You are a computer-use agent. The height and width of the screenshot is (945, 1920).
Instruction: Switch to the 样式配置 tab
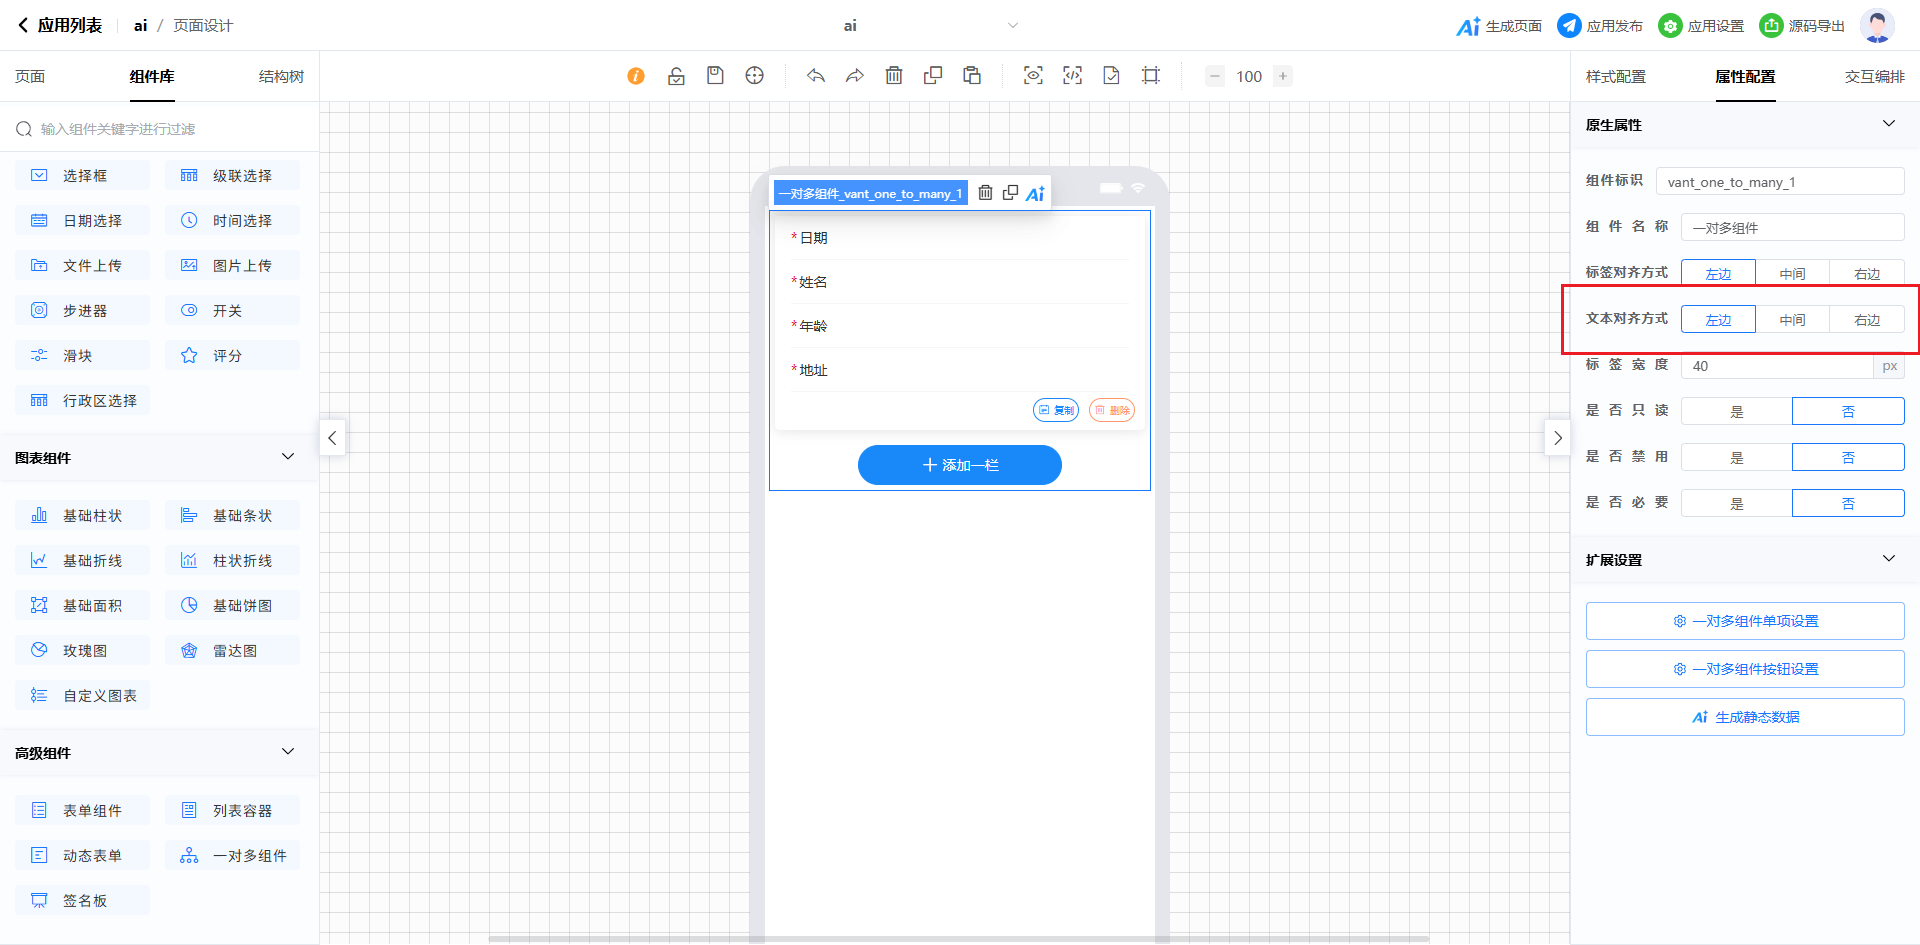coord(1615,77)
